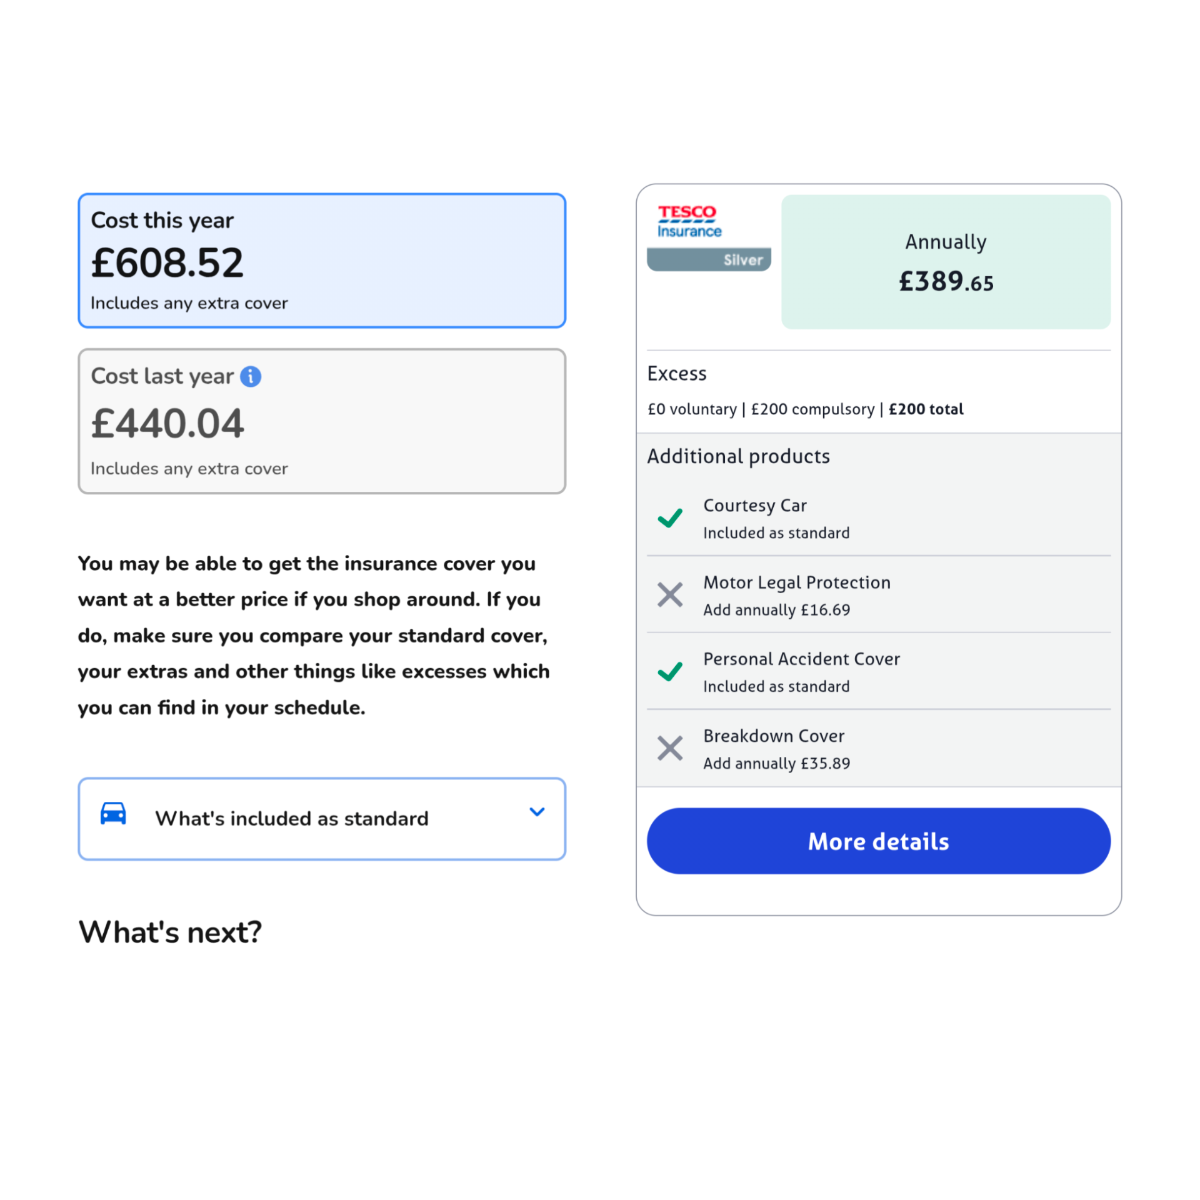Image resolution: width=1200 pixels, height=1200 pixels.
Task: Click the cross icon beside Motor Legal Protection
Action: (x=670, y=595)
